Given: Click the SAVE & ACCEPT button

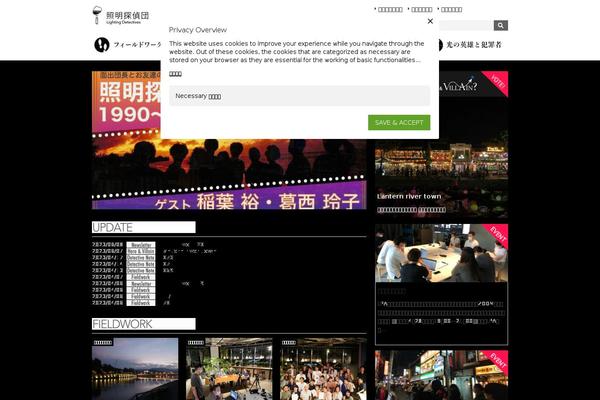Looking at the screenshot, I should pos(399,122).
